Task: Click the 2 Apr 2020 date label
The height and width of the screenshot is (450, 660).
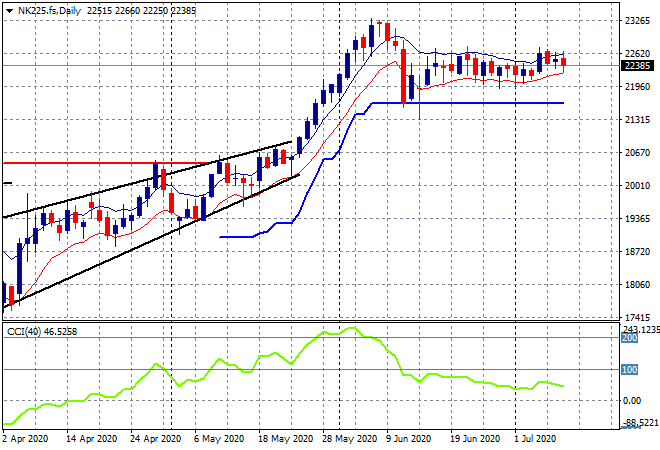Action: coord(28,439)
